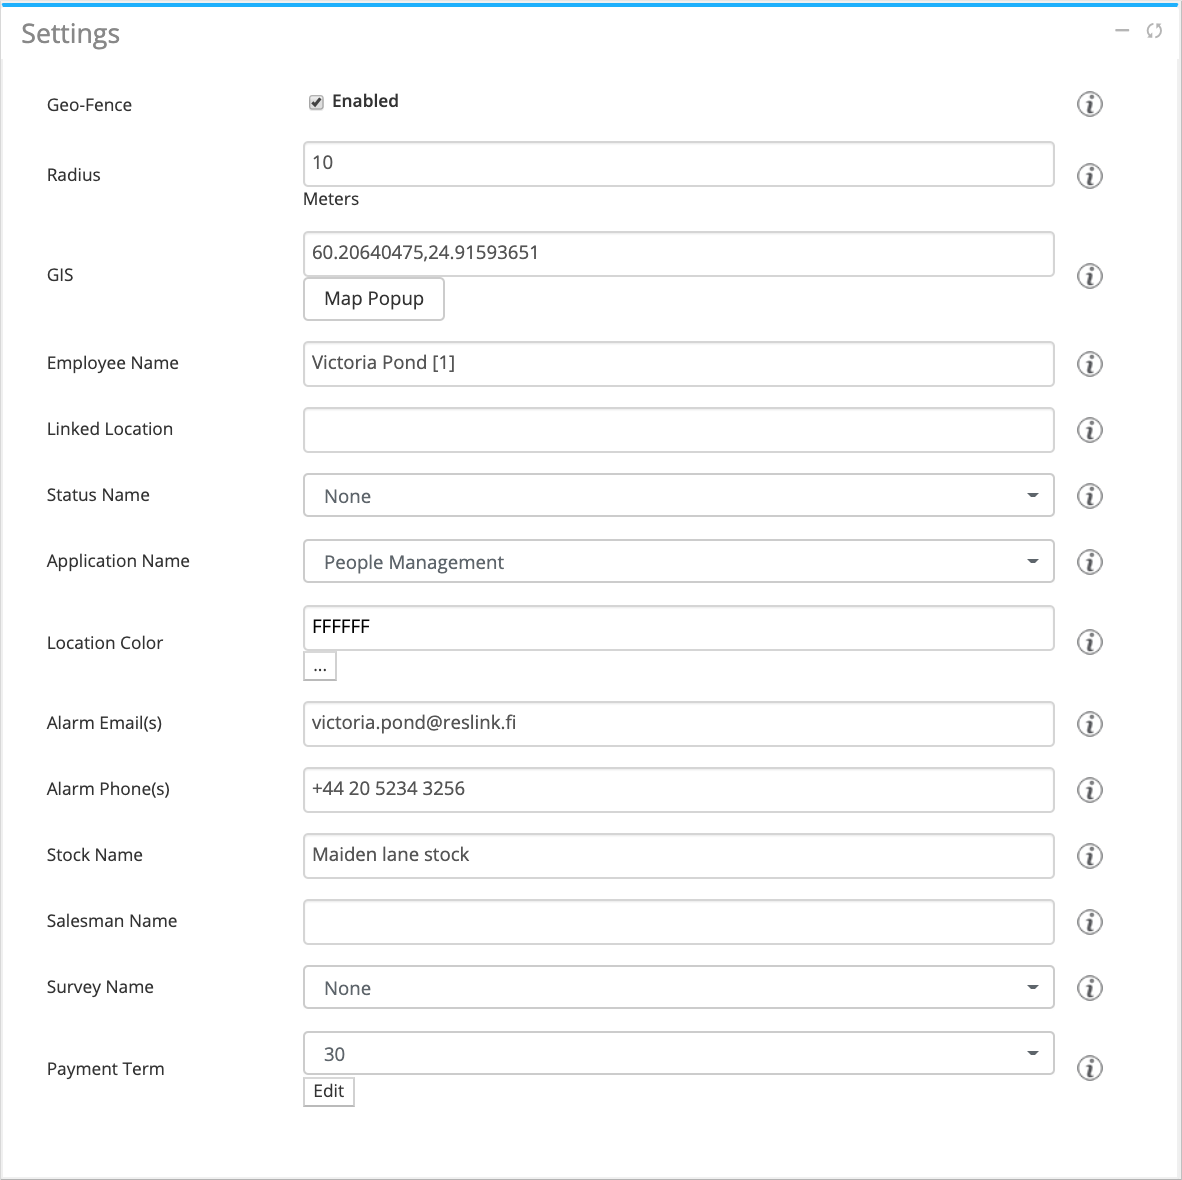
Task: Expand the Payment Term dropdown
Action: [x=678, y=1054]
